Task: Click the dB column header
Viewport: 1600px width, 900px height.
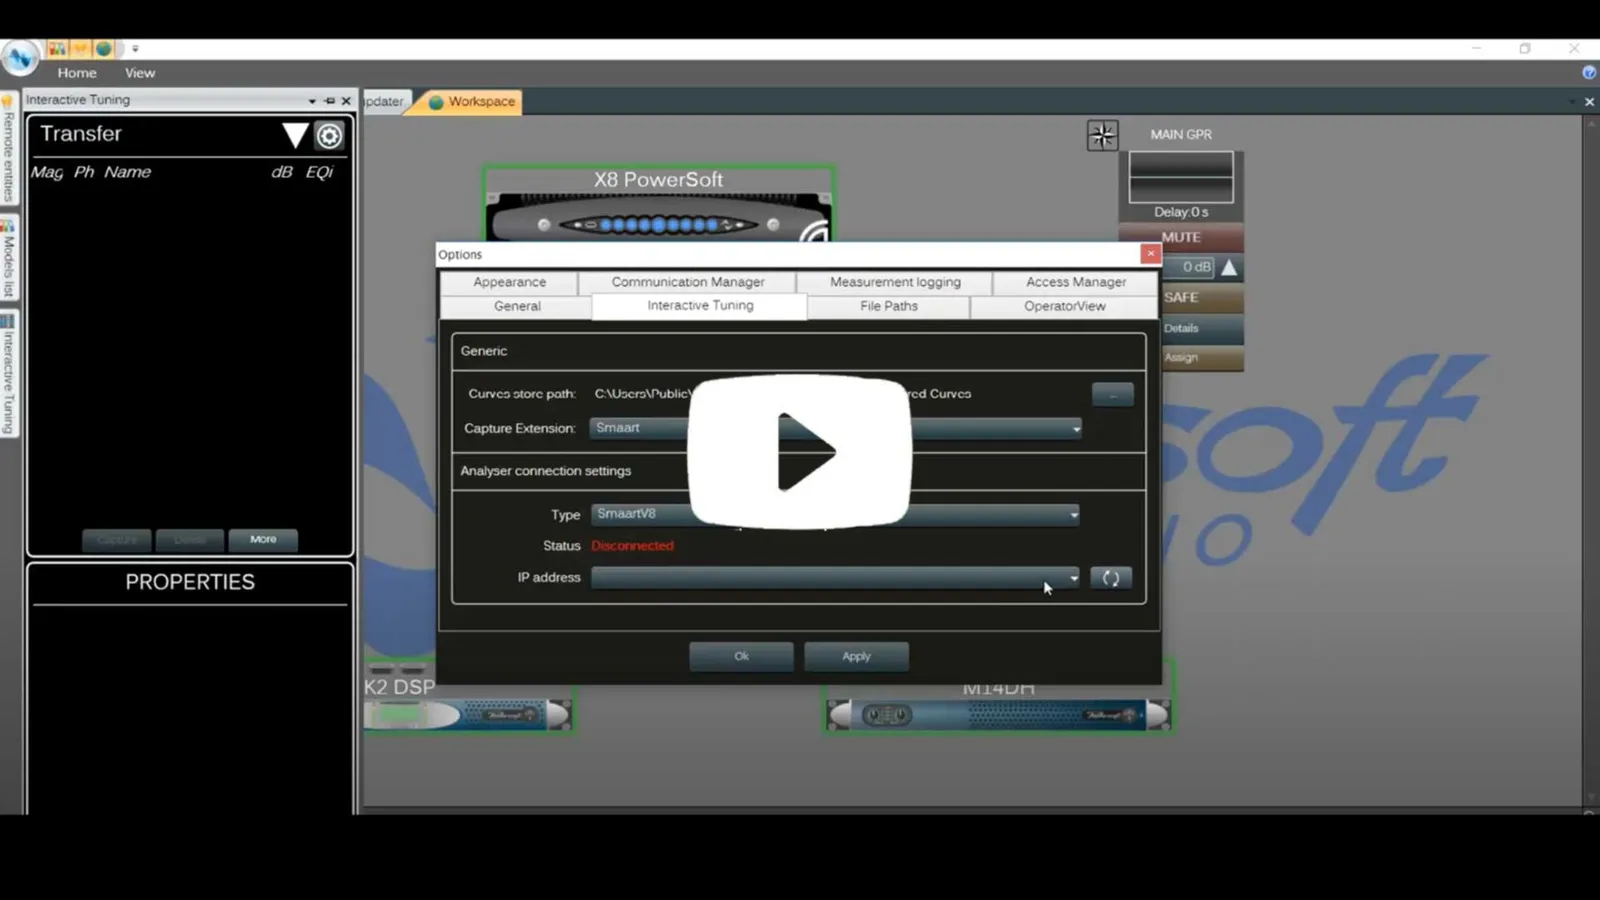Action: coord(282,172)
